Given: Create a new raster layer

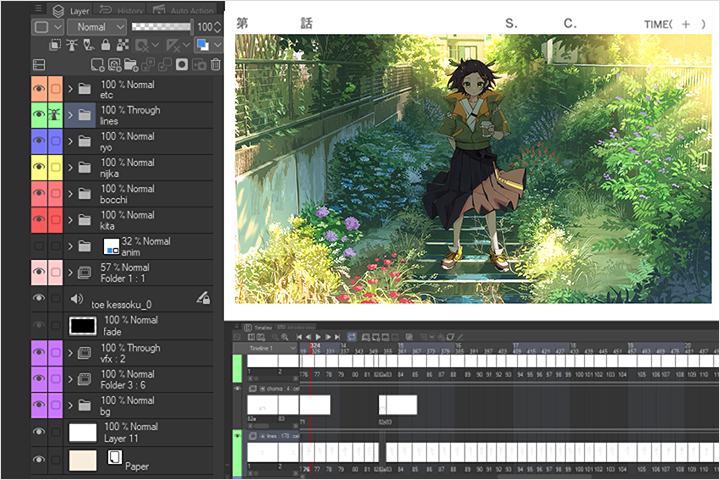Looking at the screenshot, I should pyautogui.click(x=97, y=65).
